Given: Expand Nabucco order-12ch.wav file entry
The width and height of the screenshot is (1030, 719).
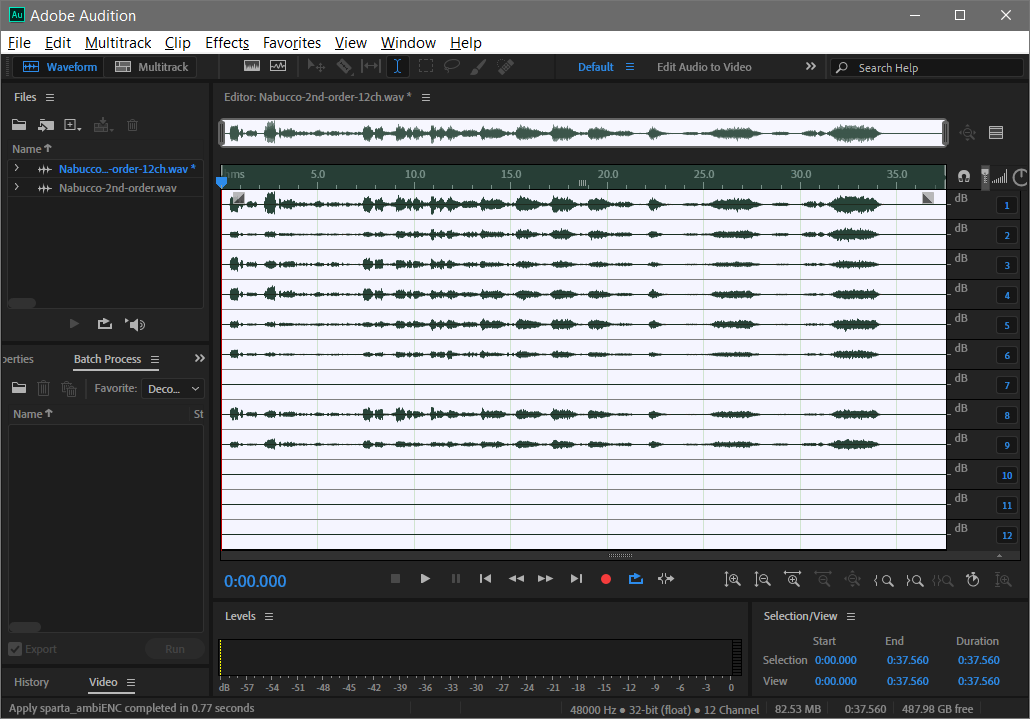Looking at the screenshot, I should [x=16, y=168].
